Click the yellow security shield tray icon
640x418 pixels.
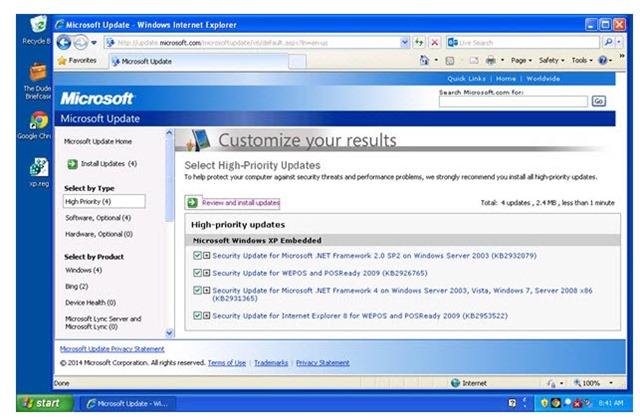544,403
